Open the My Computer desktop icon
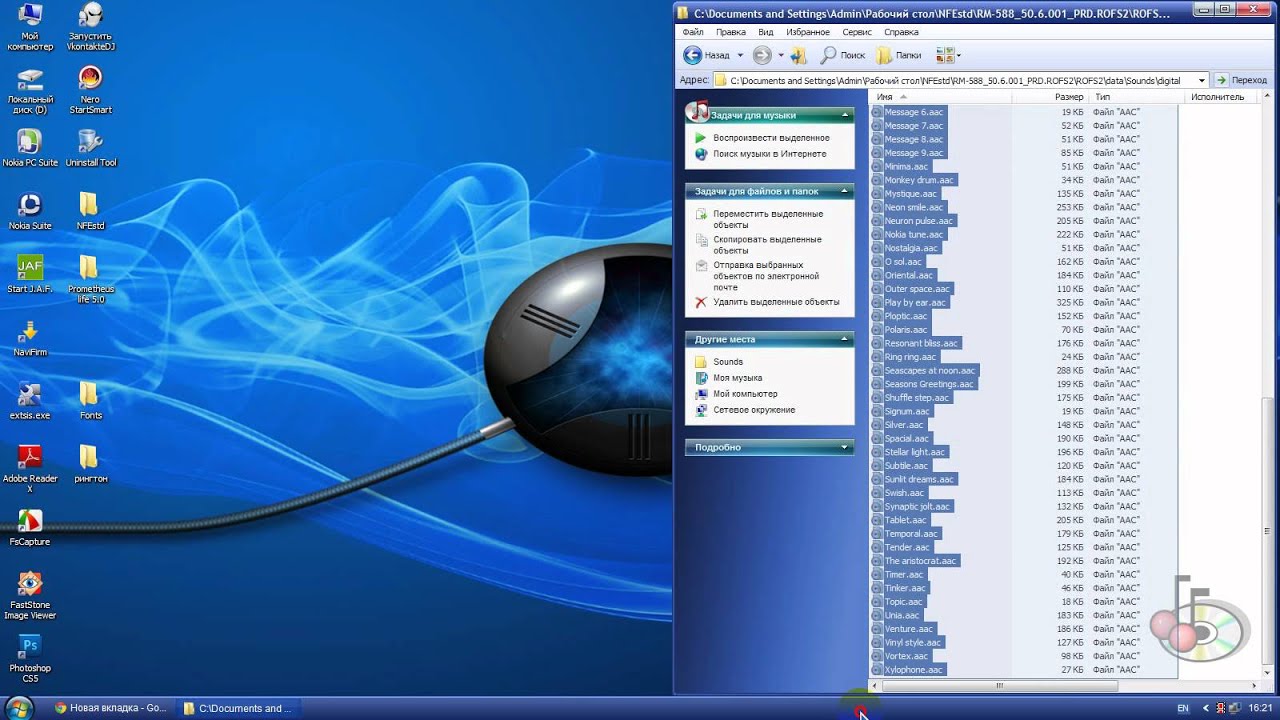Screen dimensions: 1280x720 30,27
